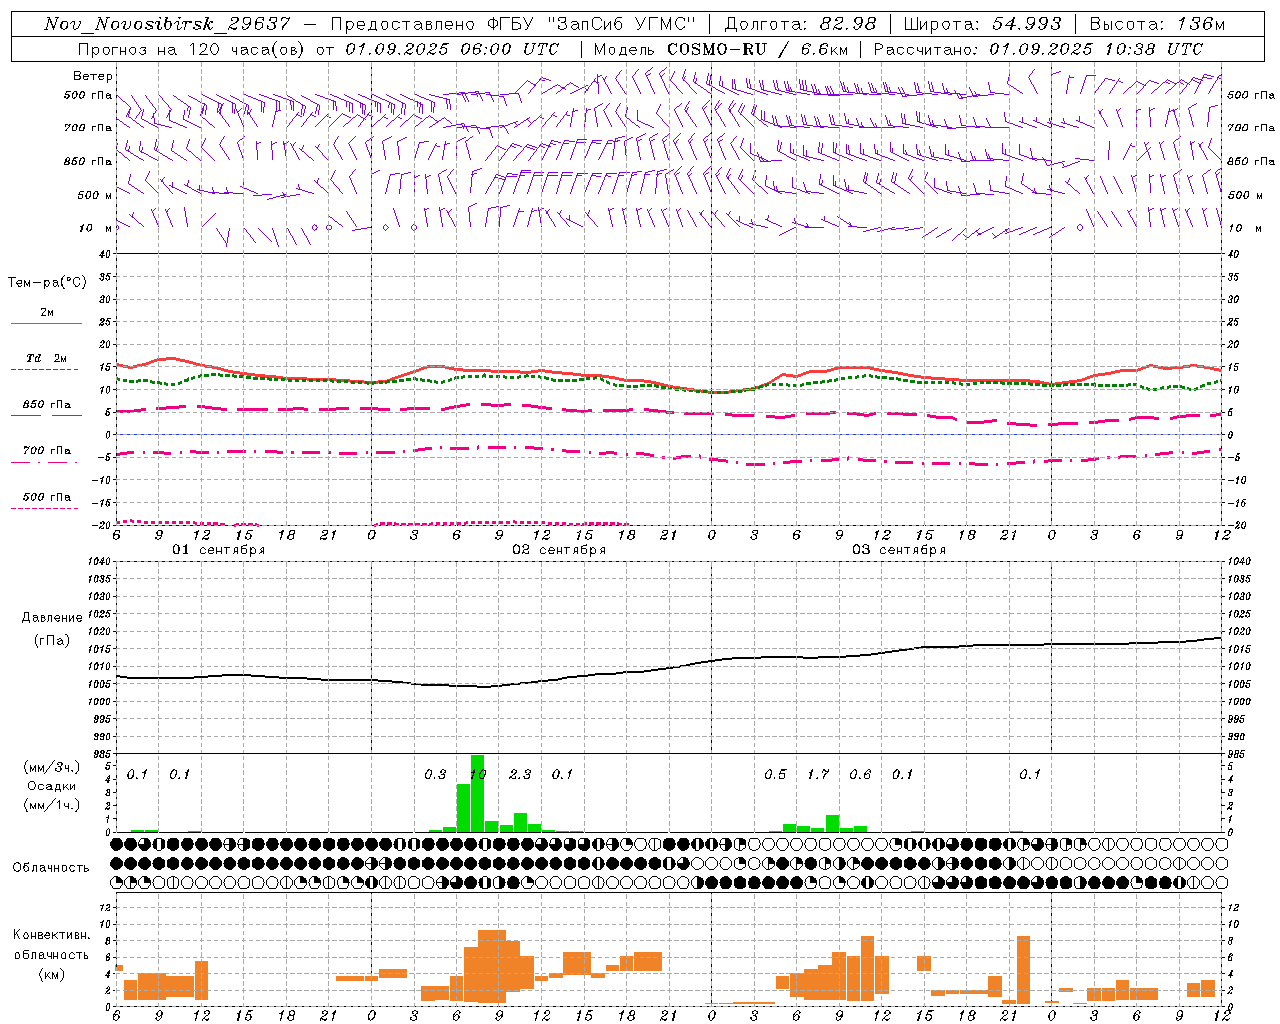Select the (мм/1ч.) precipitation unit label

coord(51,805)
